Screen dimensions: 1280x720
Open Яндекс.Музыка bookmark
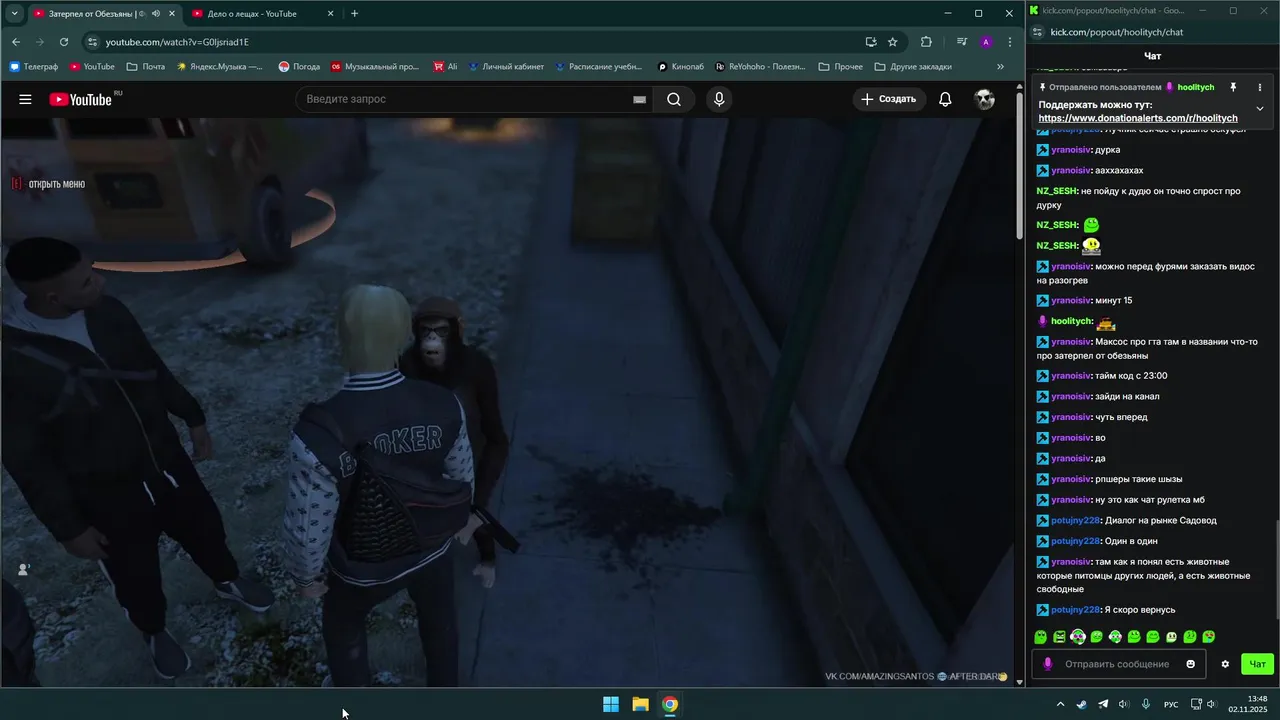coord(219,67)
